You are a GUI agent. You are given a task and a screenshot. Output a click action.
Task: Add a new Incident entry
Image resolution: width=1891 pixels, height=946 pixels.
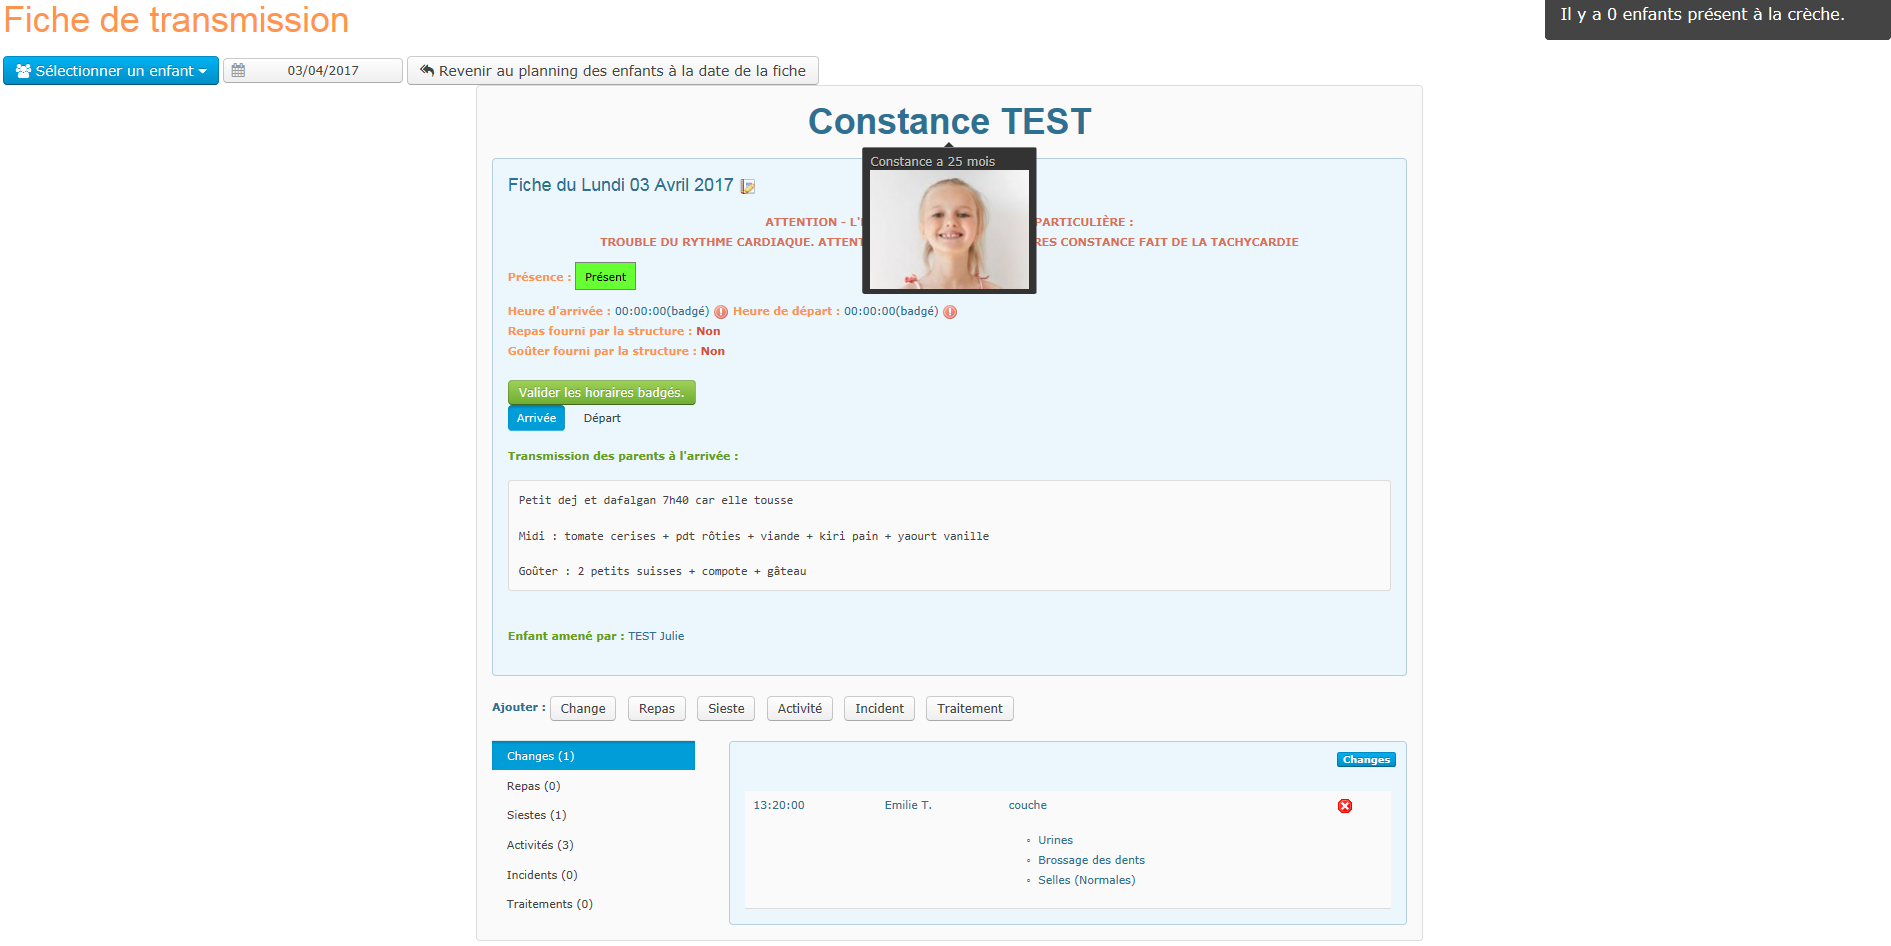(878, 709)
